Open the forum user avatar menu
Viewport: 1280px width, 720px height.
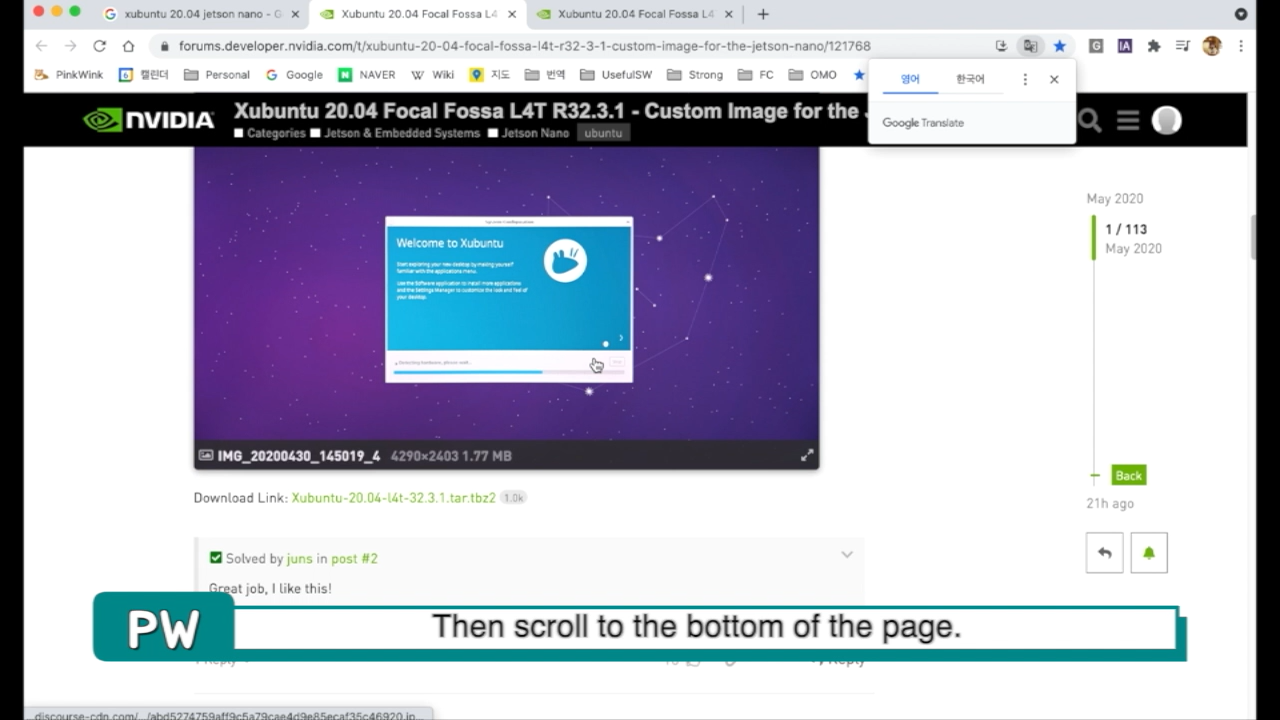point(1166,121)
